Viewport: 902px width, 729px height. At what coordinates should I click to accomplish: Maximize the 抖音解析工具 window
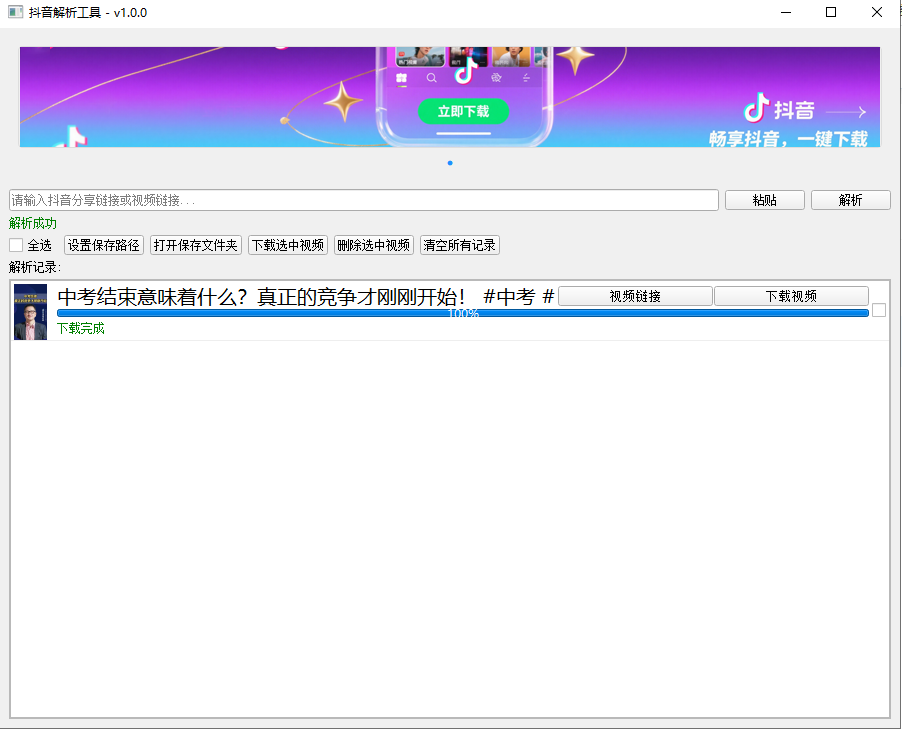pos(831,12)
